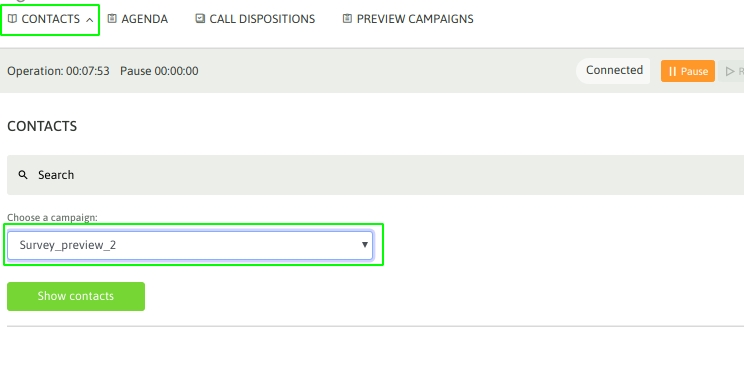Click the green Show contacts button

click(x=76, y=296)
